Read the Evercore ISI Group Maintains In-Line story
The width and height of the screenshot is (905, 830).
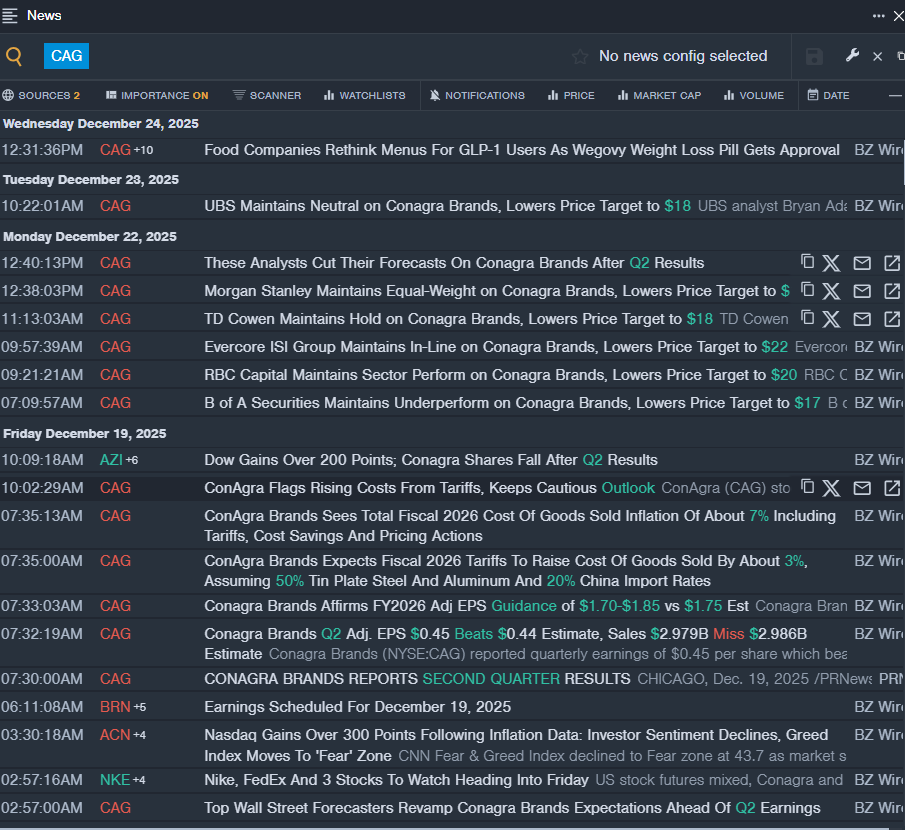point(496,347)
